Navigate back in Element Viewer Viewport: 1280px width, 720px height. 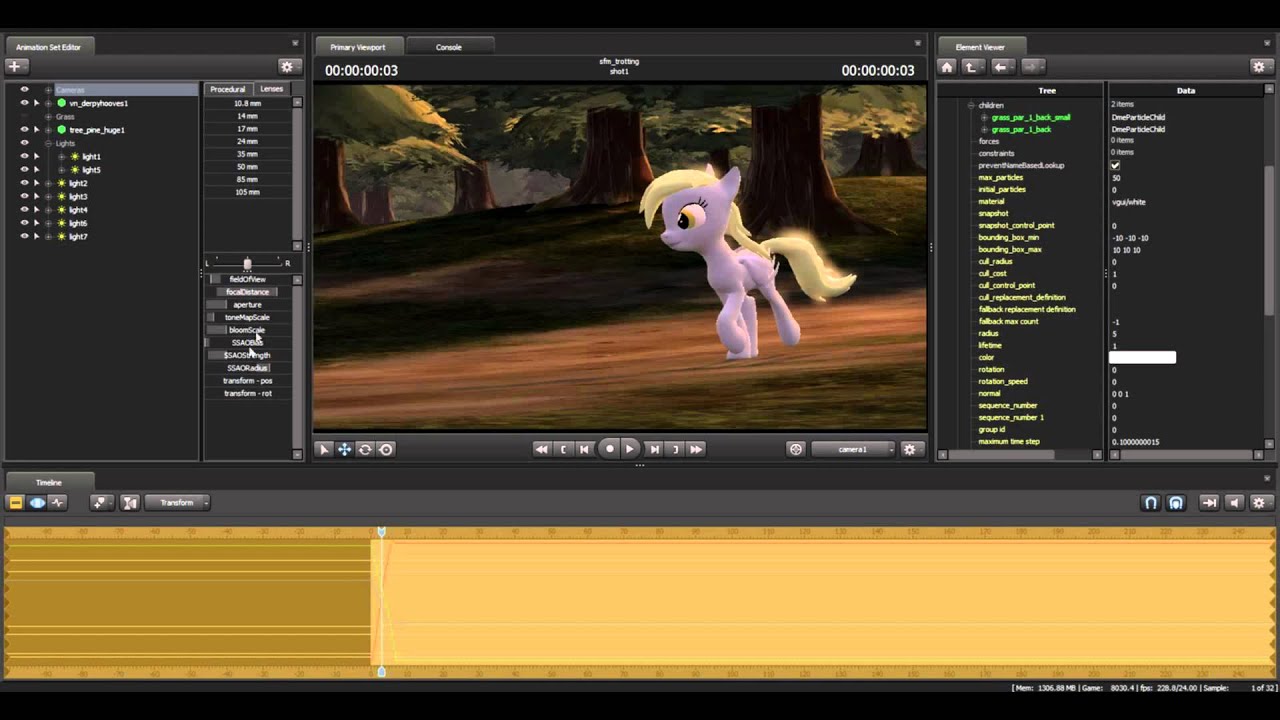coord(1001,66)
